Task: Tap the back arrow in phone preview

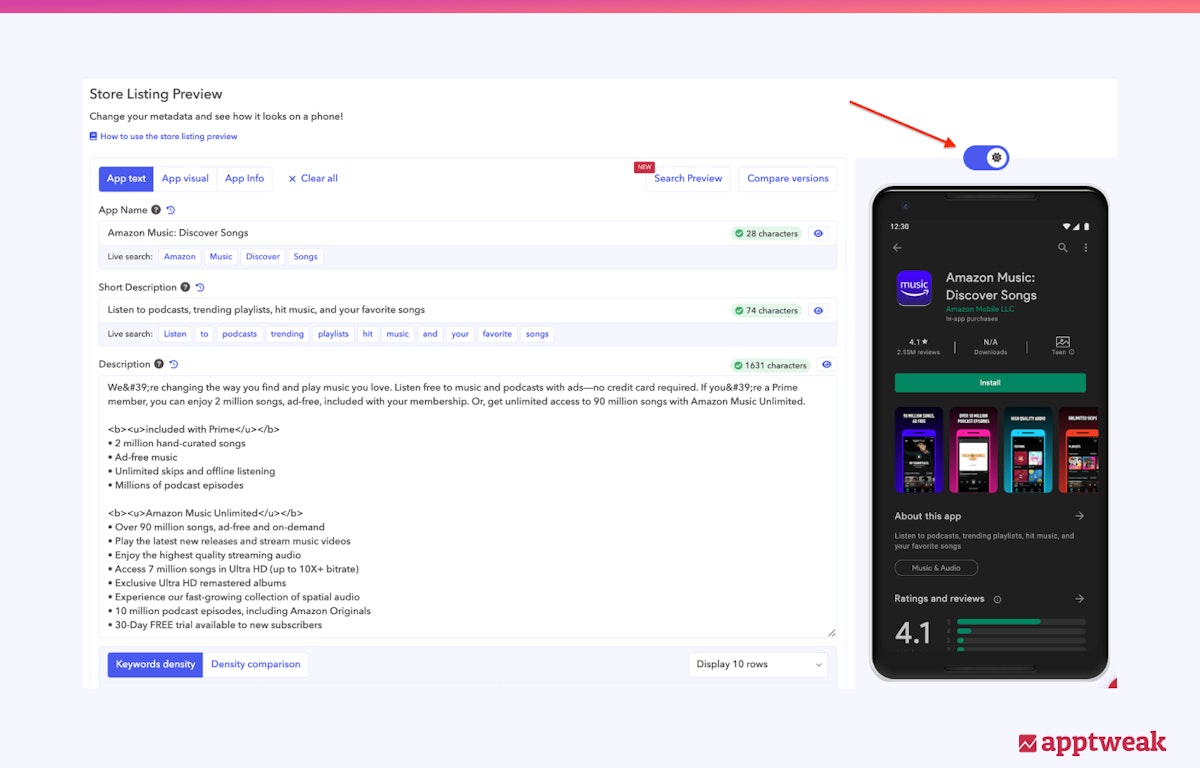Action: tap(897, 248)
